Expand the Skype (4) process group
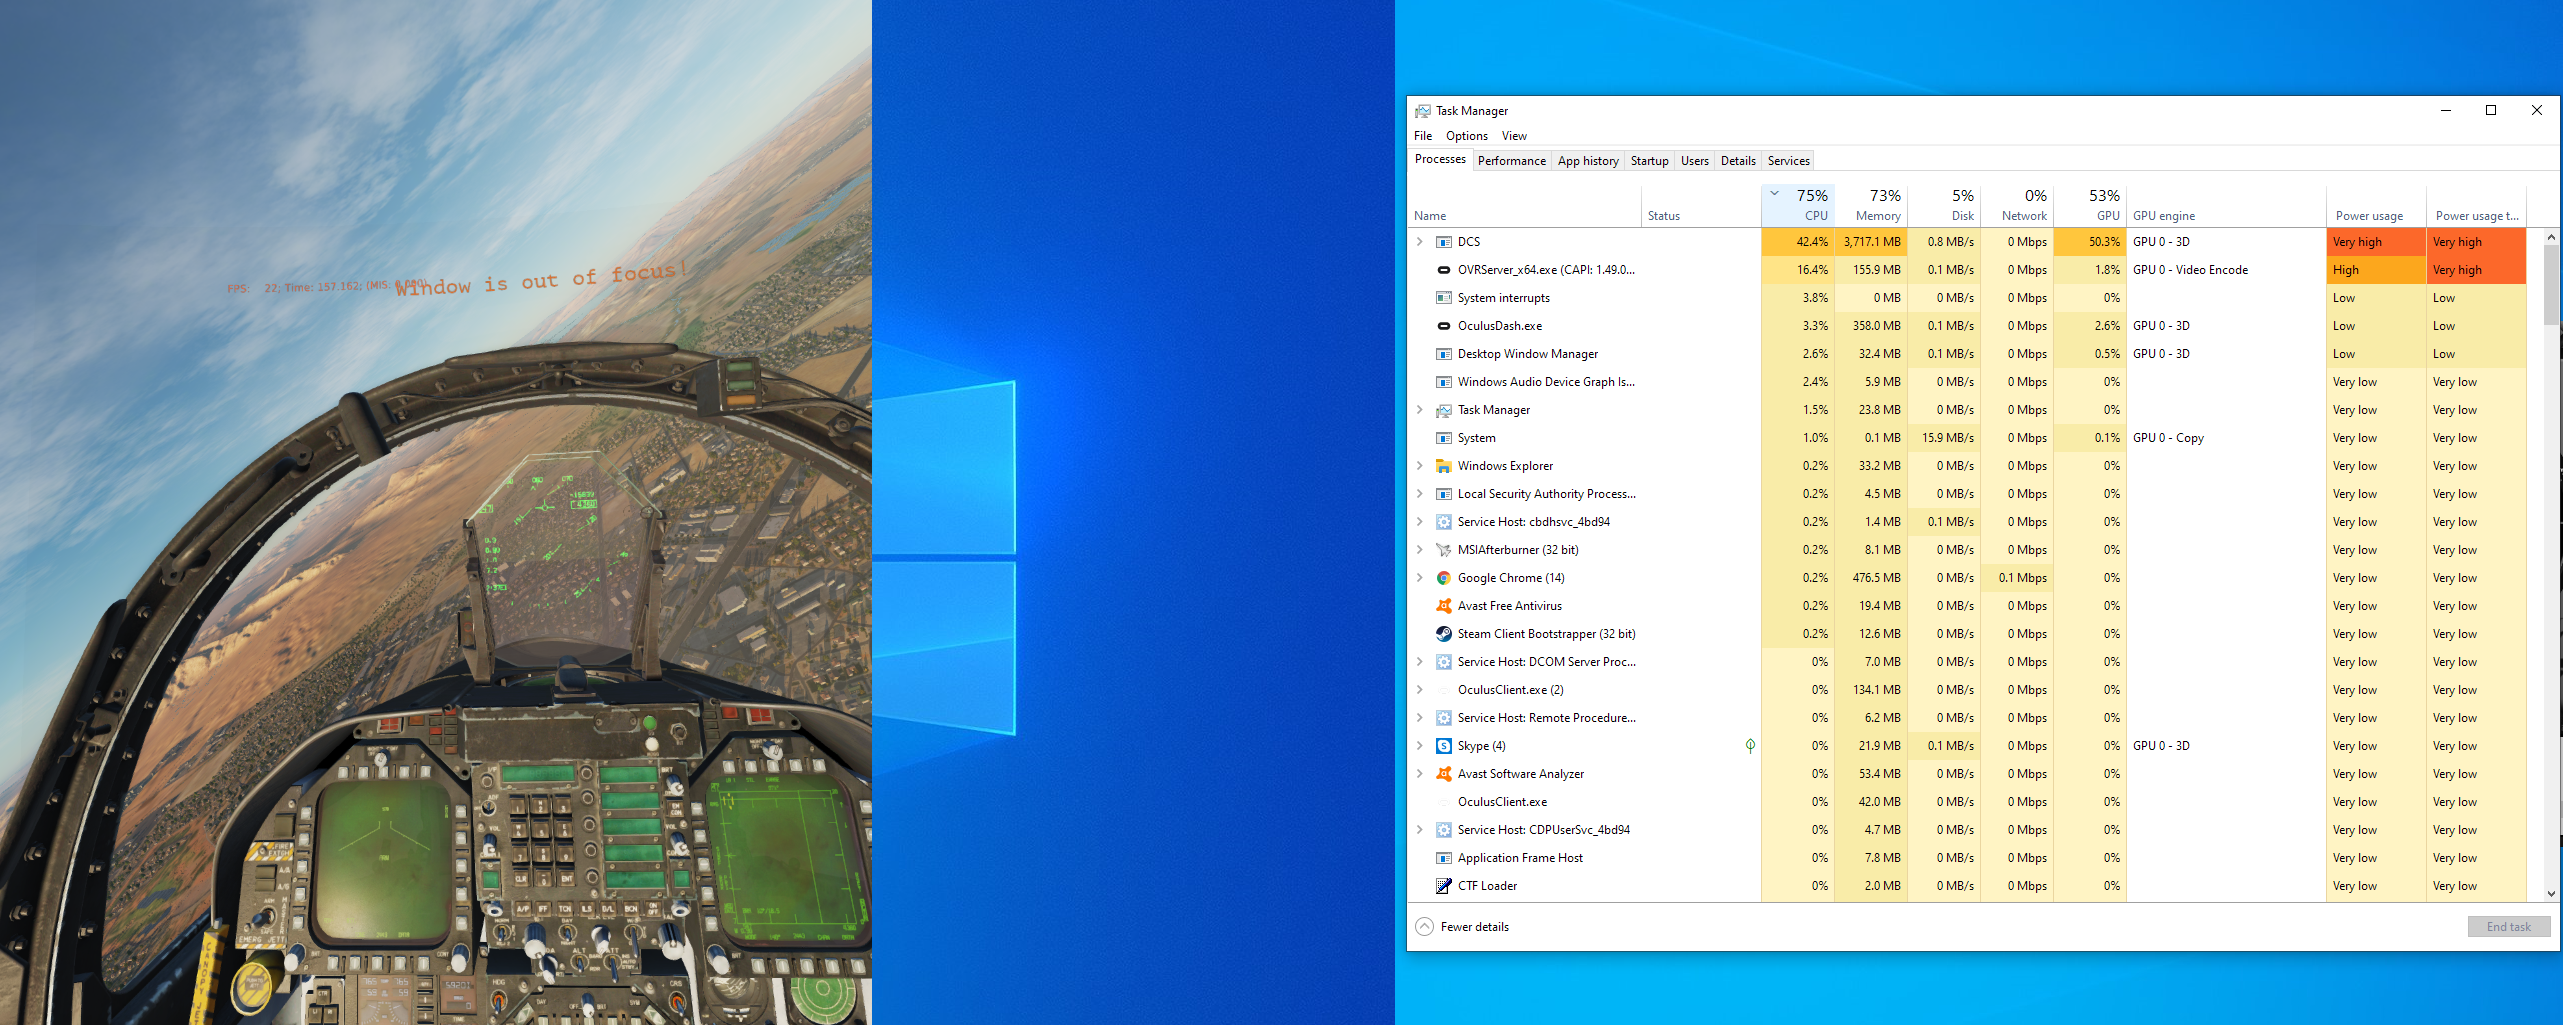This screenshot has width=2563, height=1025. pos(1419,746)
